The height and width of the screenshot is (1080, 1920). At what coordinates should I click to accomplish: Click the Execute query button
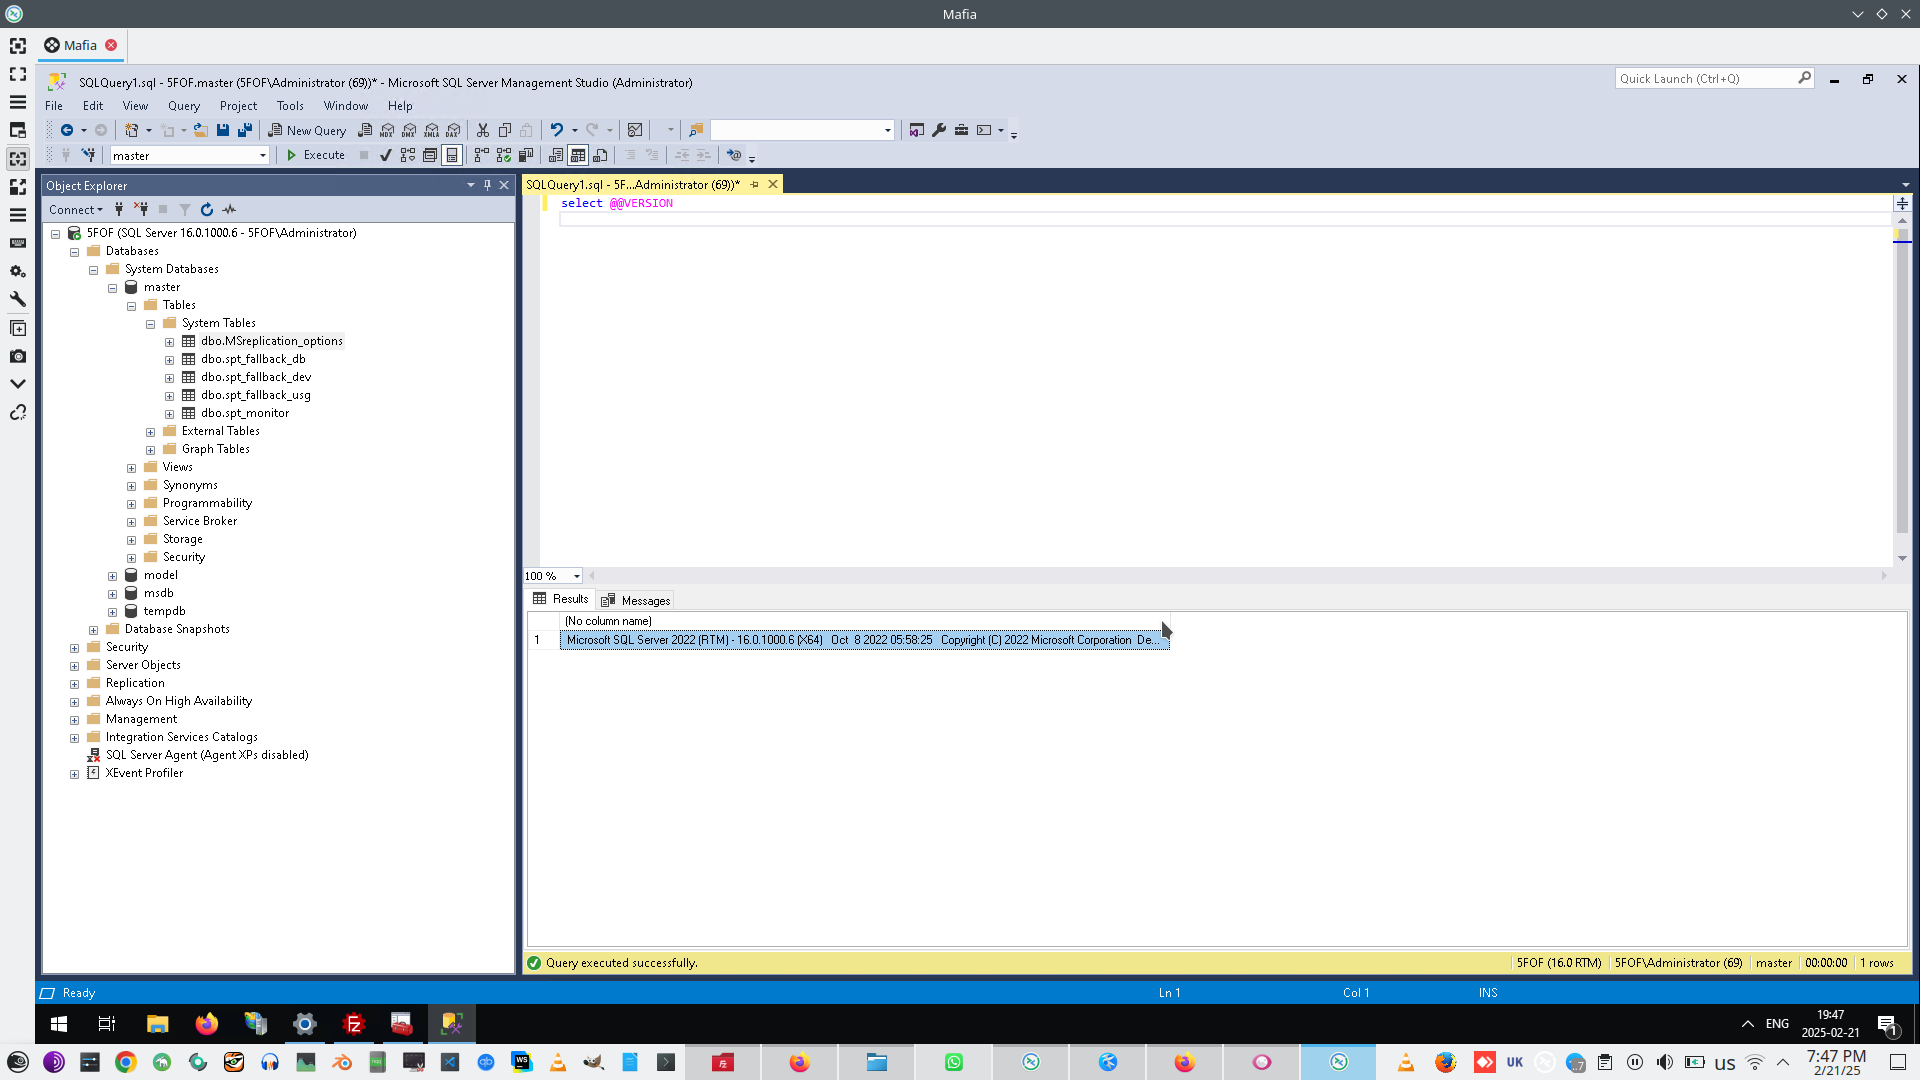tap(316, 155)
